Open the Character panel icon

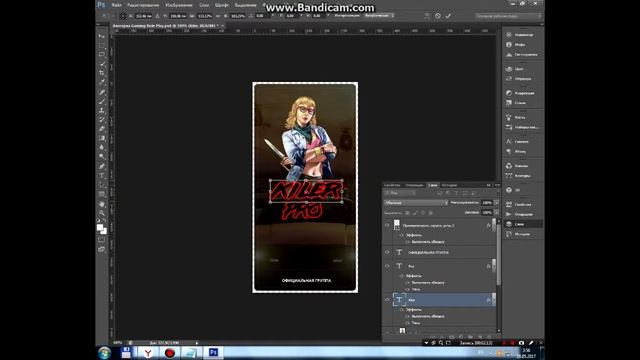(x=509, y=142)
